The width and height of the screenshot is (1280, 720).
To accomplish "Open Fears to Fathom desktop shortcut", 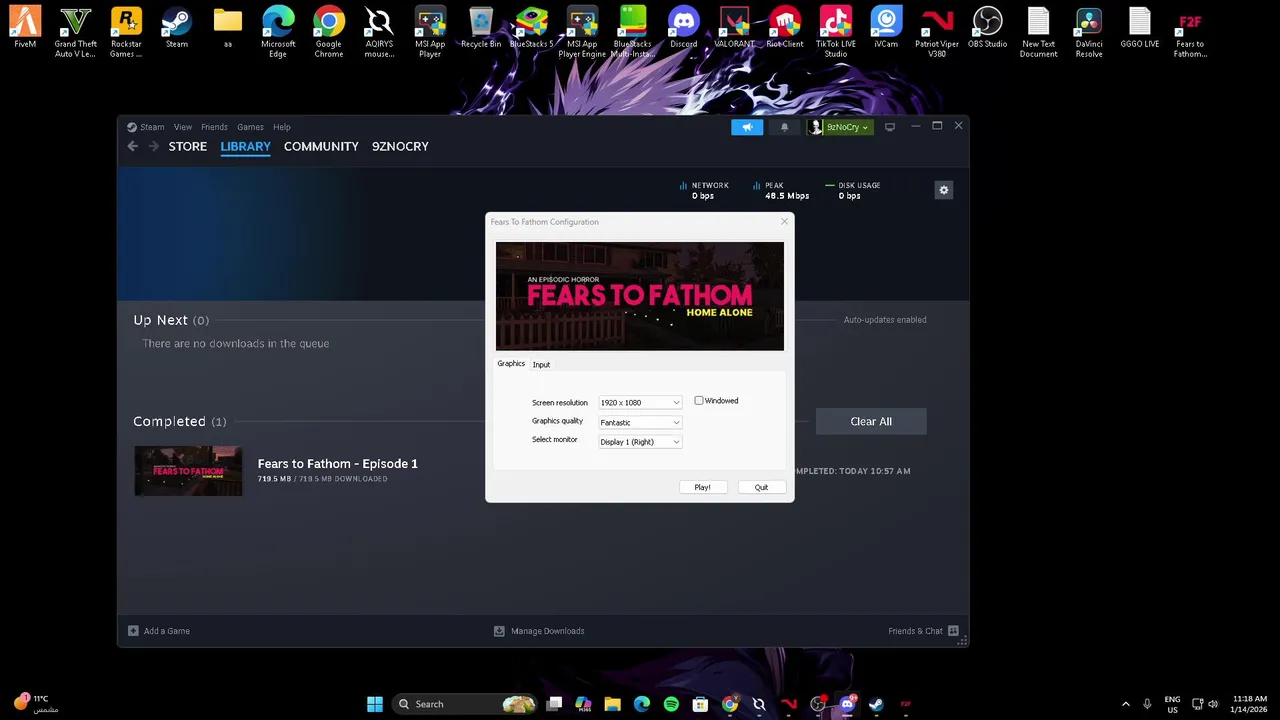I will [x=1190, y=33].
